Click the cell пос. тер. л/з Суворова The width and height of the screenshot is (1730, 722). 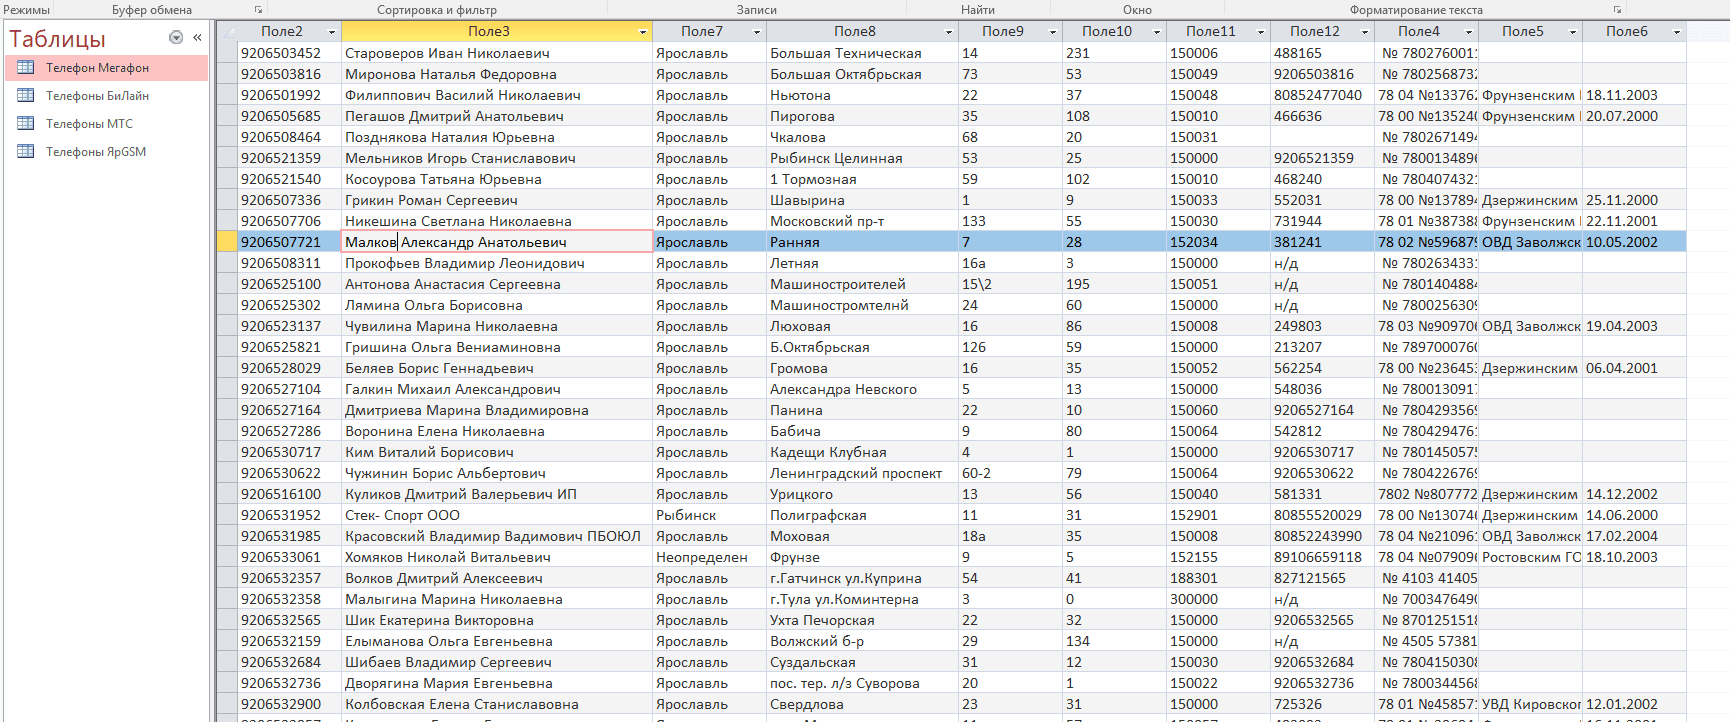[862, 683]
